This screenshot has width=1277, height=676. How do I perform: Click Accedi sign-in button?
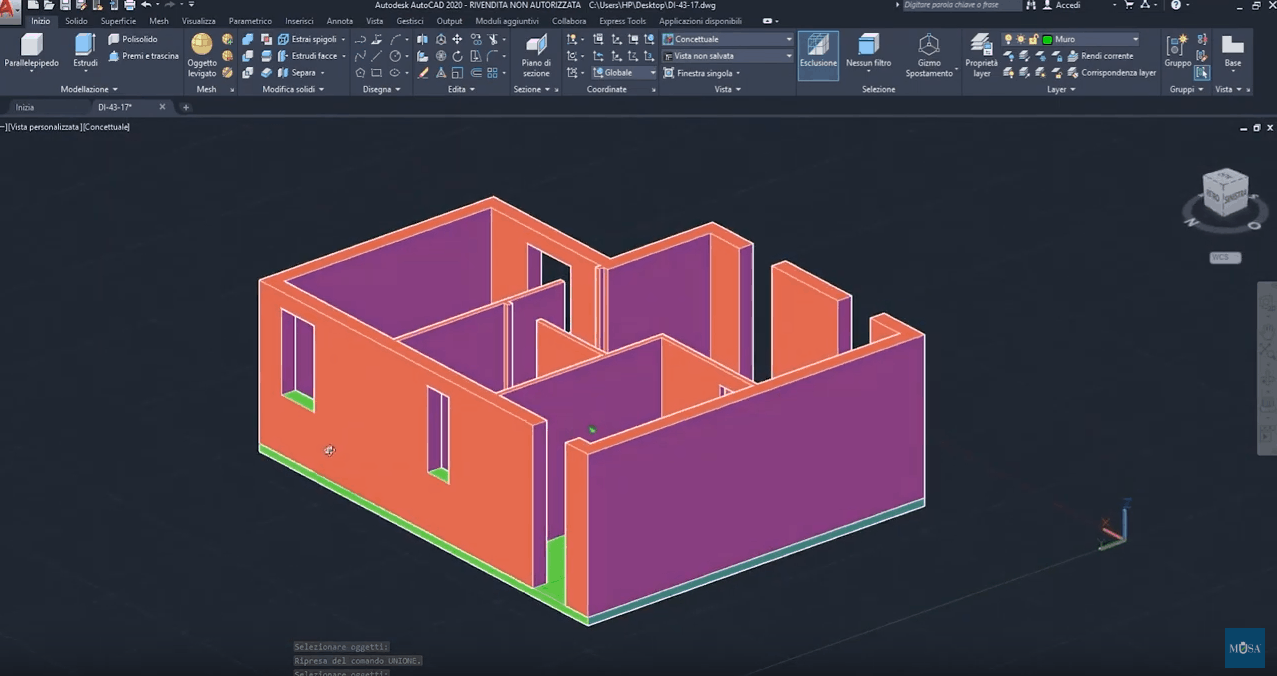pos(1061,5)
